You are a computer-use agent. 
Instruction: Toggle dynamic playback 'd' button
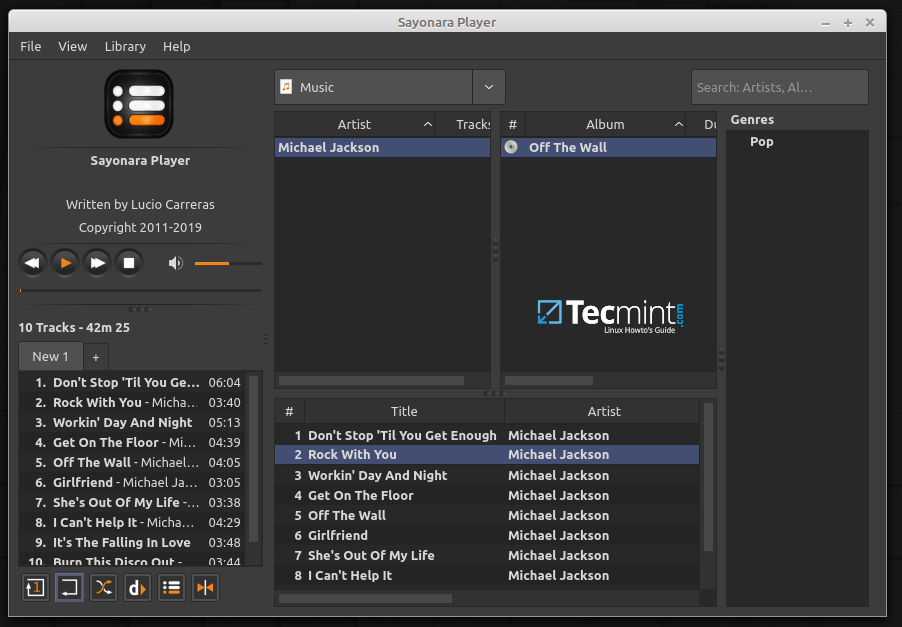pyautogui.click(x=137, y=587)
